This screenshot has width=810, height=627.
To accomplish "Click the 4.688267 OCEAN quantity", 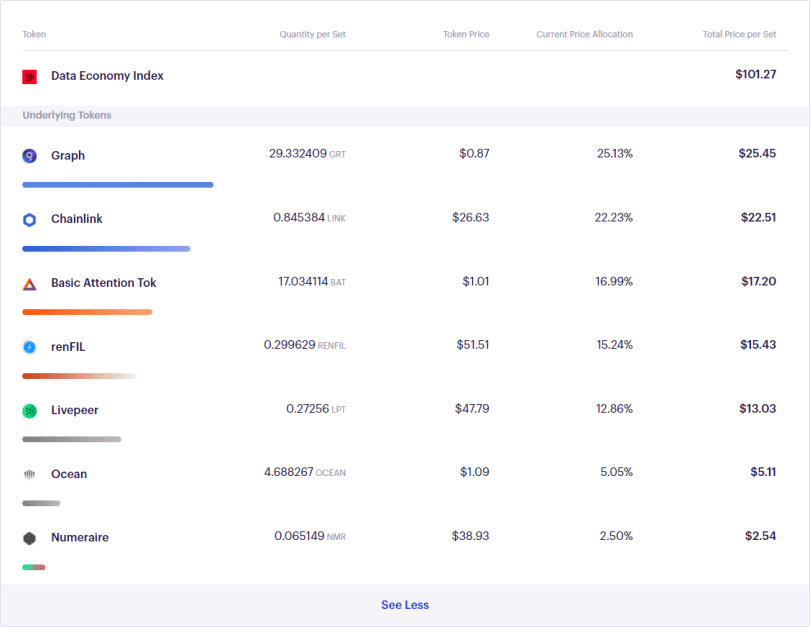I will (x=305, y=472).
